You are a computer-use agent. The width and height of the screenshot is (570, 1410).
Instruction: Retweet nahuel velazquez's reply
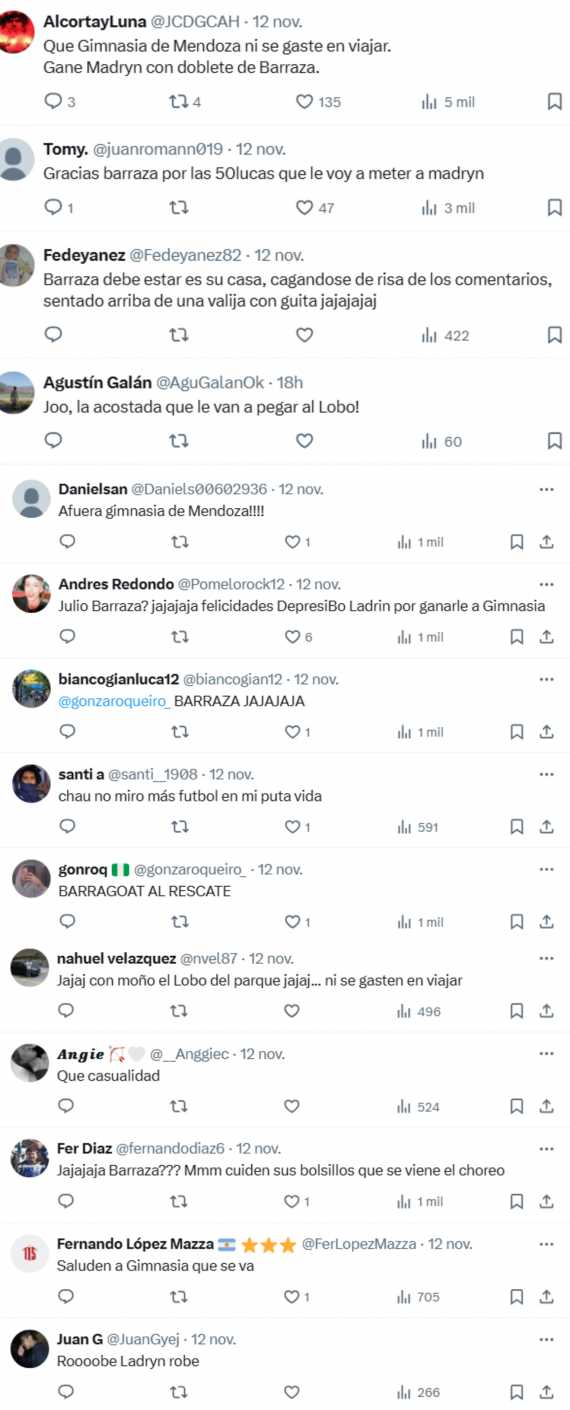(179, 1011)
